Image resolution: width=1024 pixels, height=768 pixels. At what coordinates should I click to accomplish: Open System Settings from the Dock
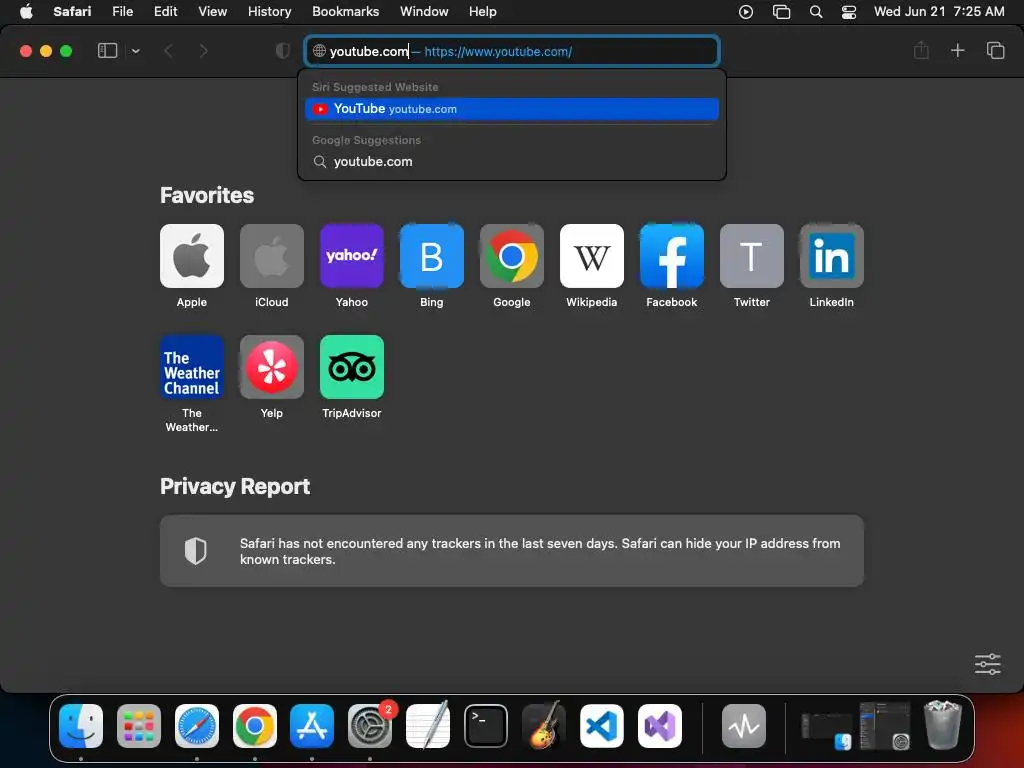click(x=370, y=726)
